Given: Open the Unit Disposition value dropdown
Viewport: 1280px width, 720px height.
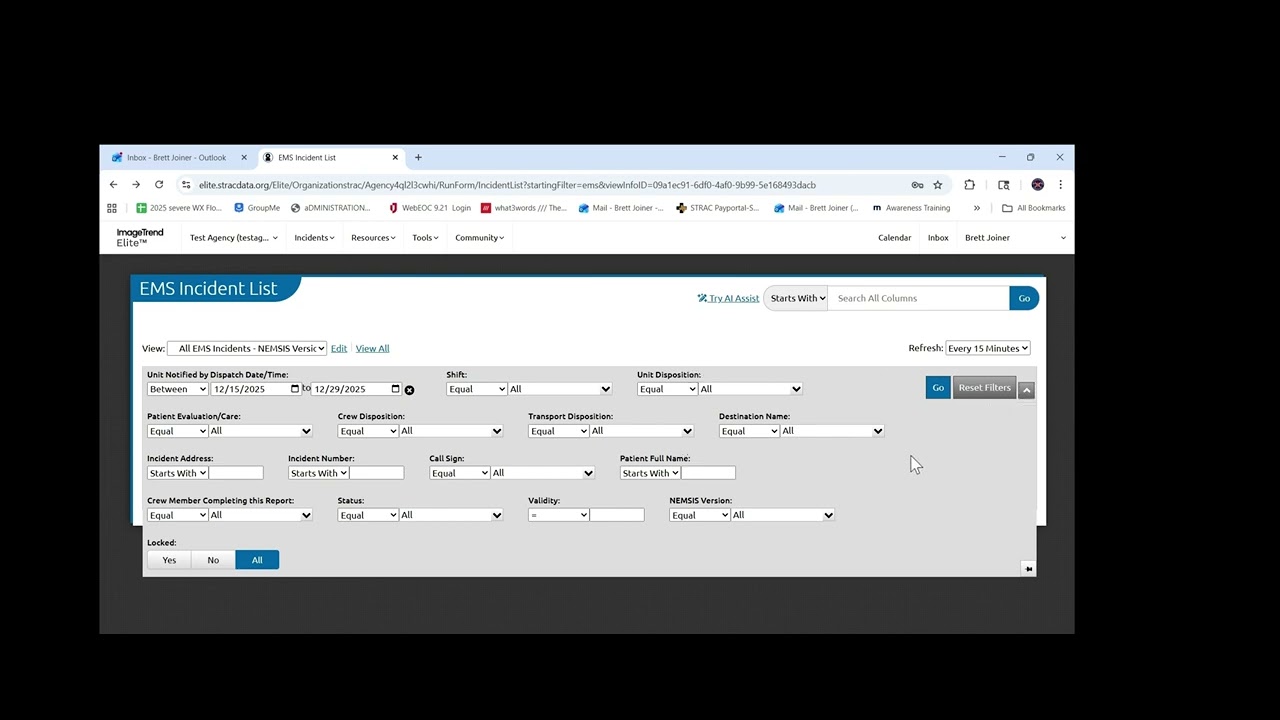Looking at the screenshot, I should click(750, 389).
